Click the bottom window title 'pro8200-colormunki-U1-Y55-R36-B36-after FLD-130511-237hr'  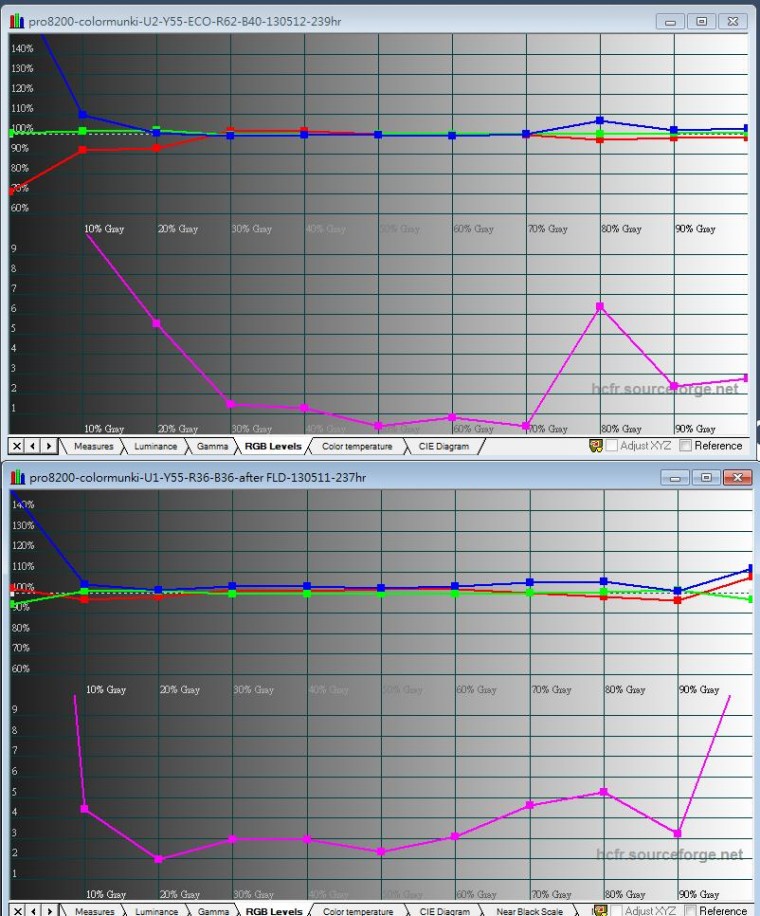[x=197, y=477]
